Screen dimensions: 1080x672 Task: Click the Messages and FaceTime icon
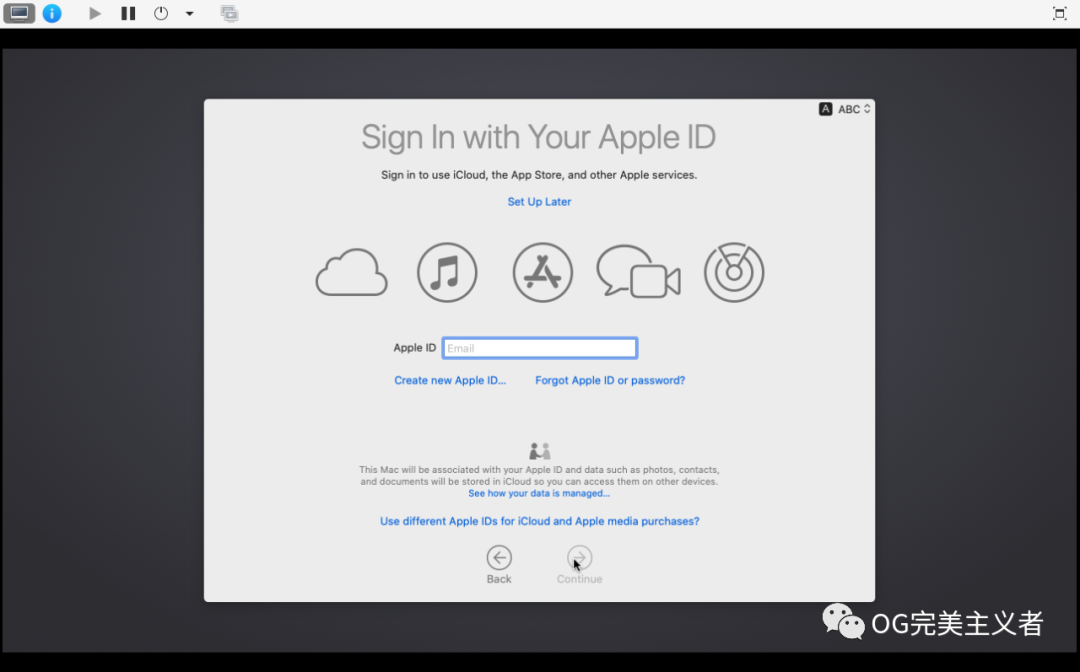point(638,272)
